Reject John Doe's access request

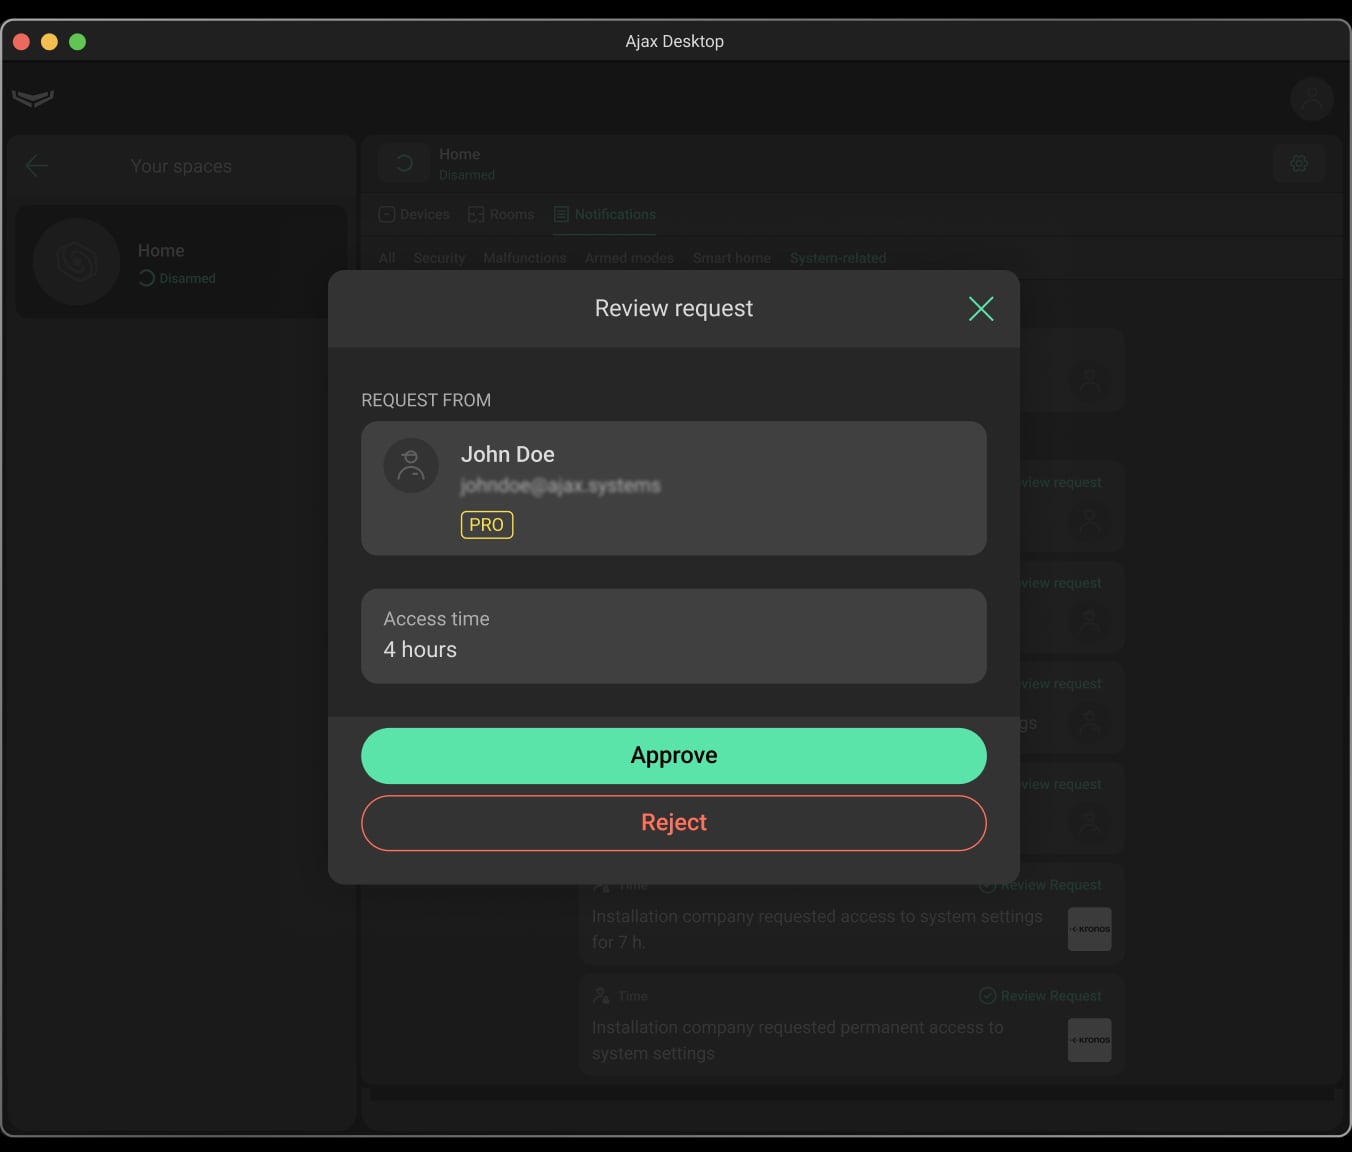click(x=673, y=823)
